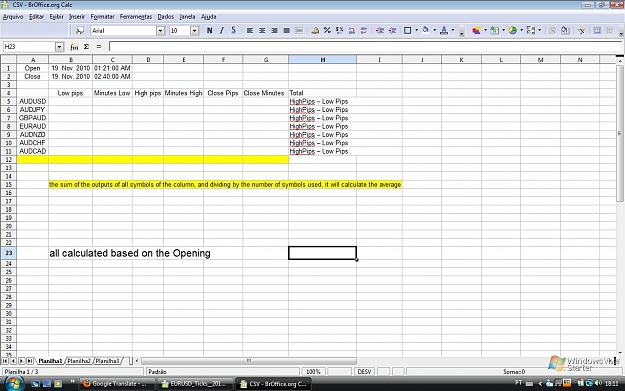Image resolution: width=625 pixels, height=391 pixels.
Task: Decrease the cell indent
Action: click(380, 30)
